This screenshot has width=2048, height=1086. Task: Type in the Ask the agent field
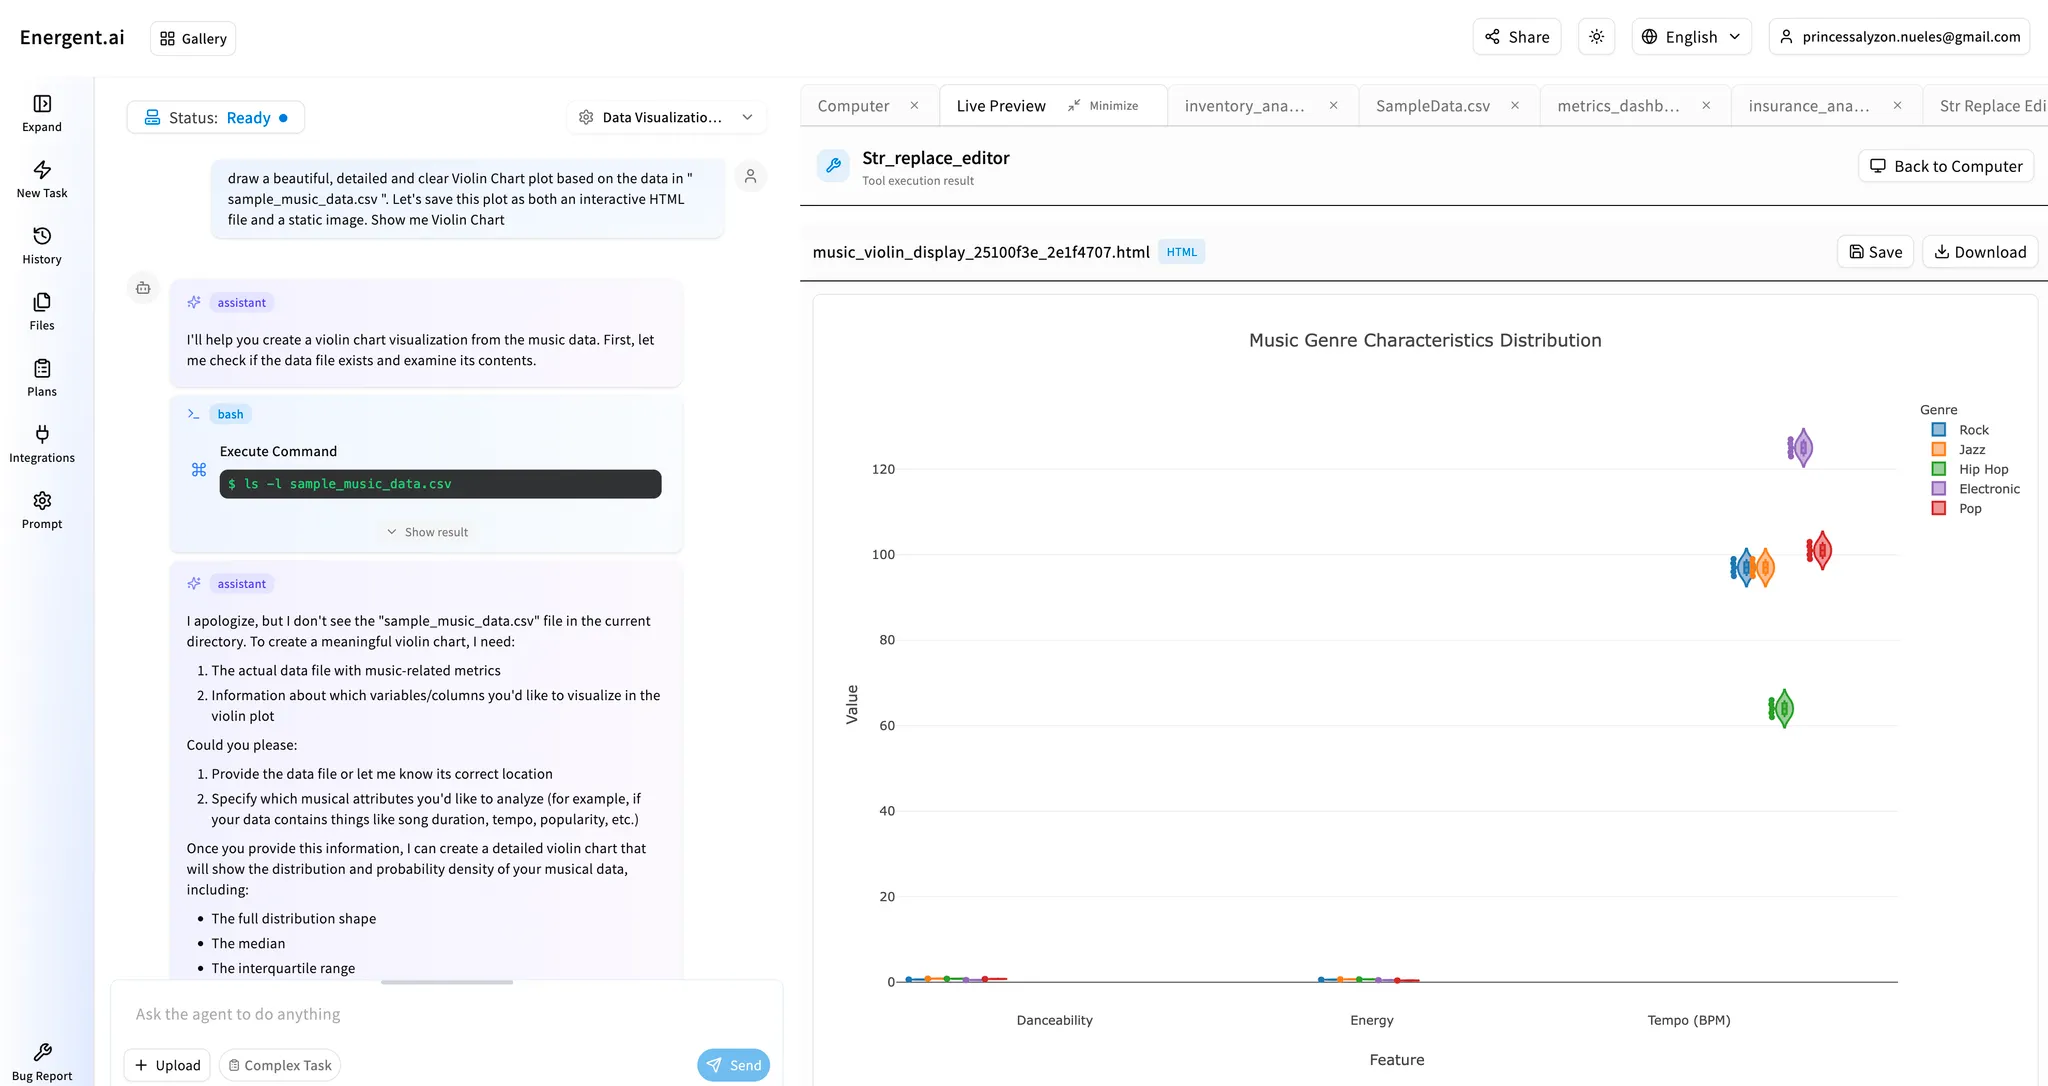click(400, 1013)
